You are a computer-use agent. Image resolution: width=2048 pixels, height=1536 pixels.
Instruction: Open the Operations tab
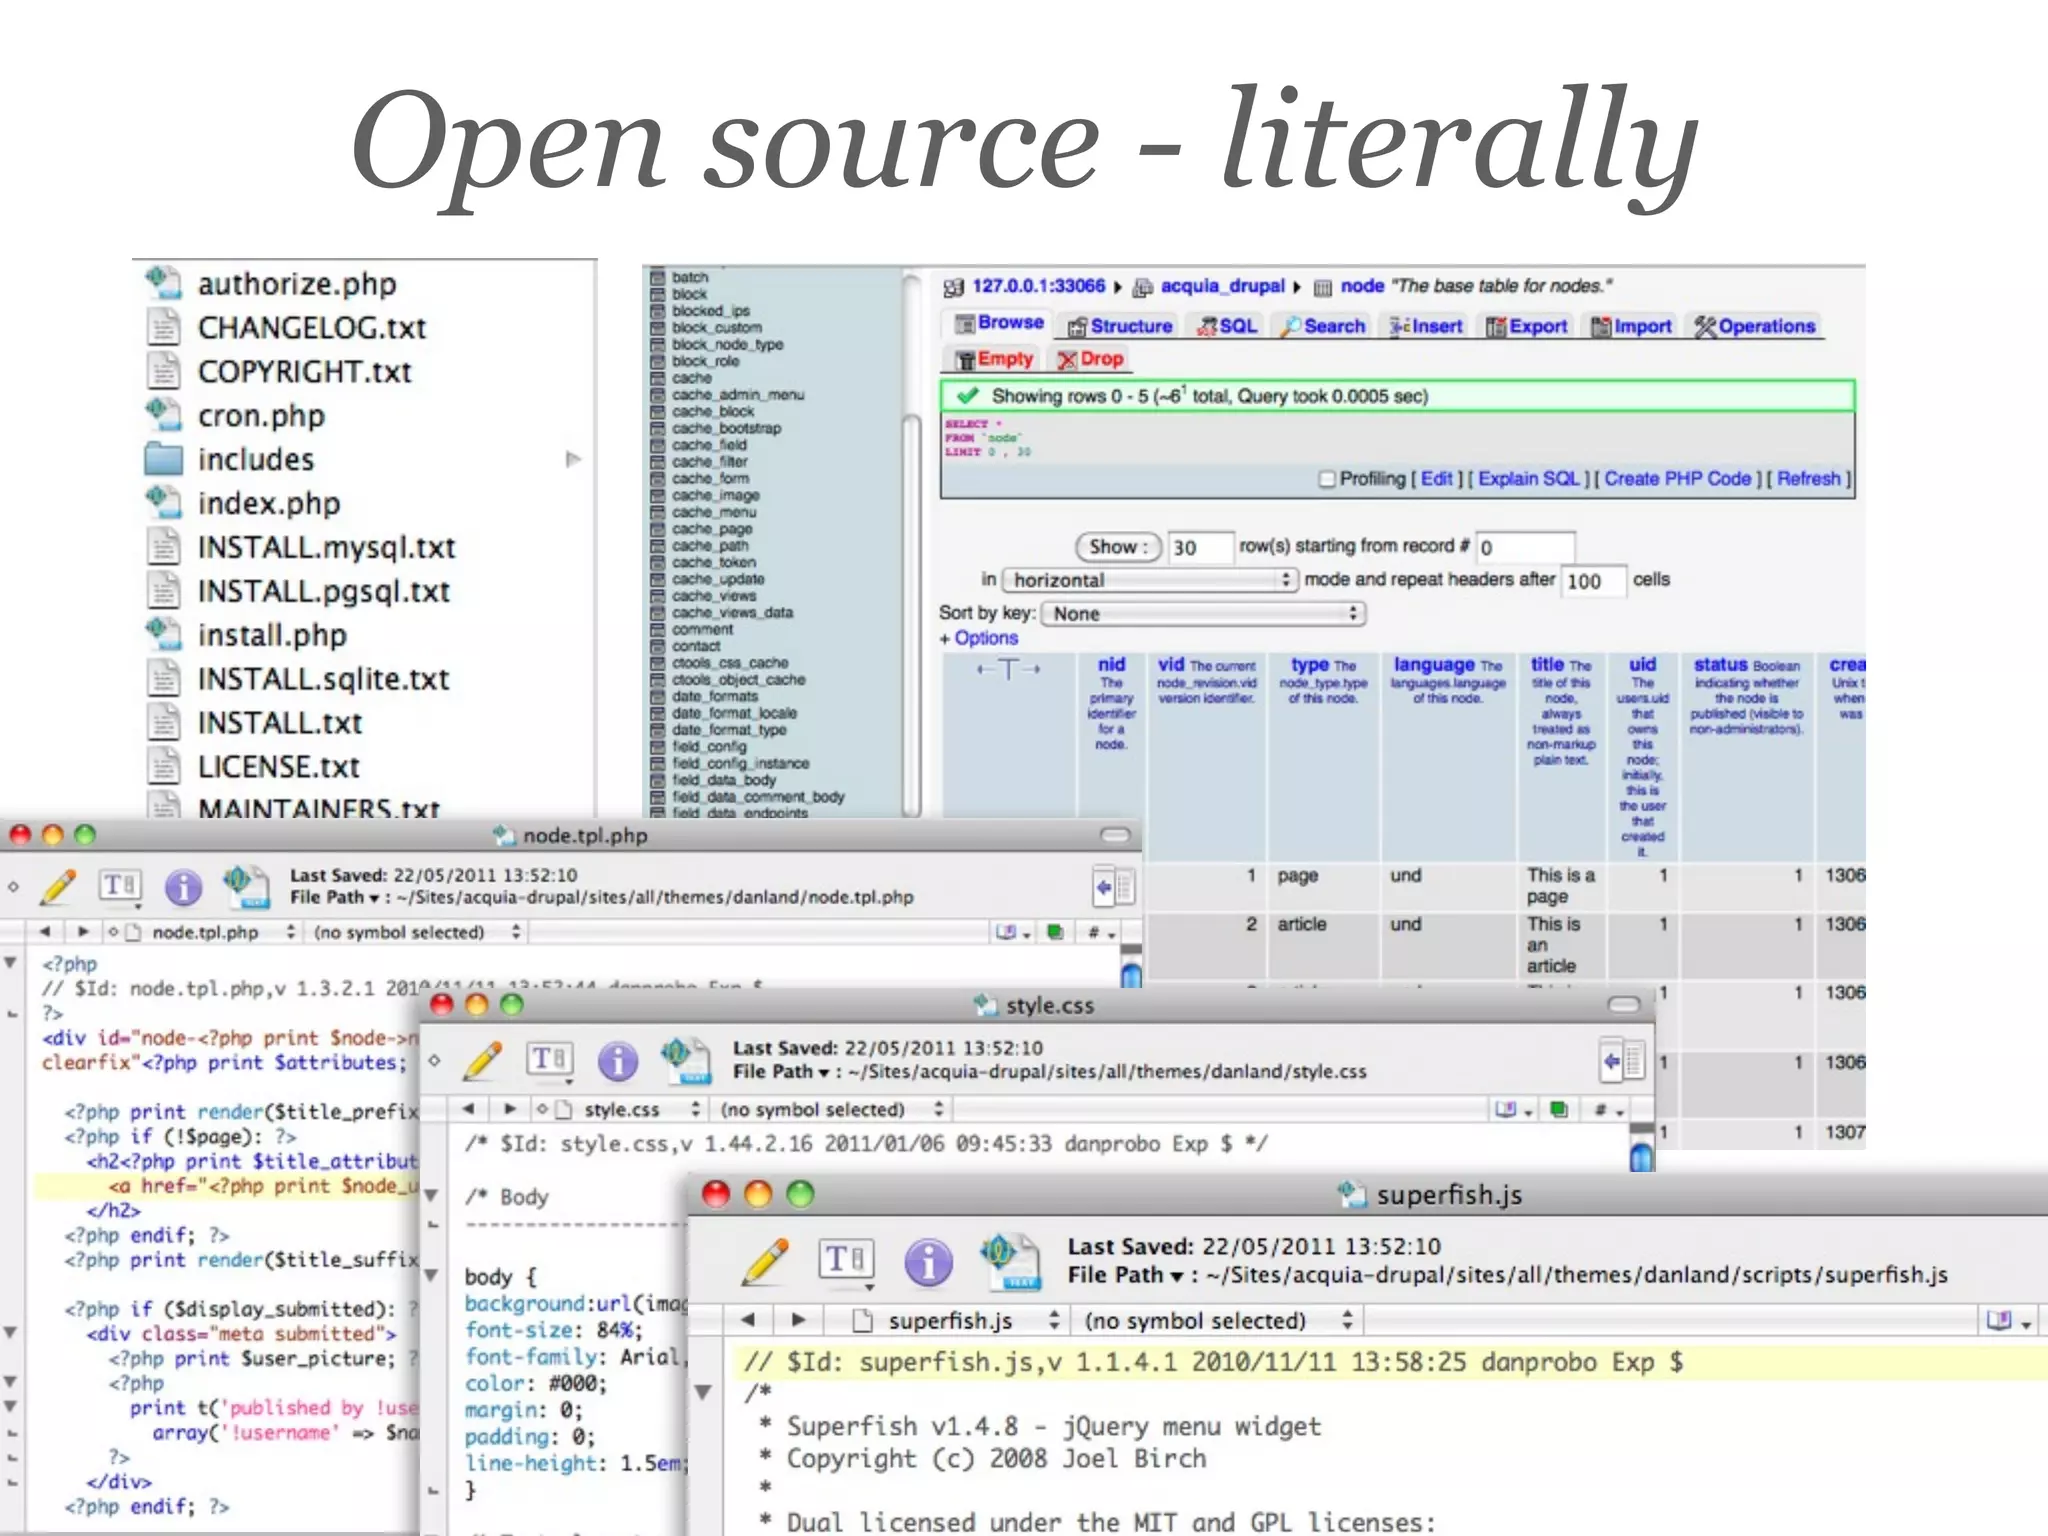pyautogui.click(x=1755, y=326)
